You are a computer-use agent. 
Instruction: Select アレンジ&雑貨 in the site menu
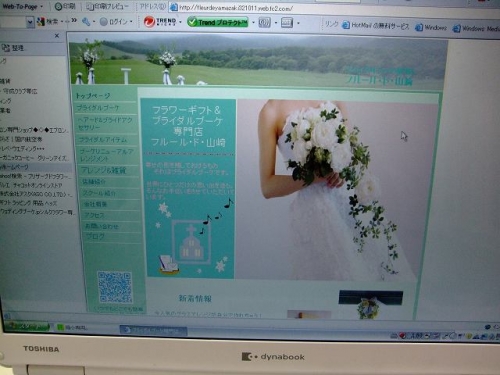click(103, 171)
